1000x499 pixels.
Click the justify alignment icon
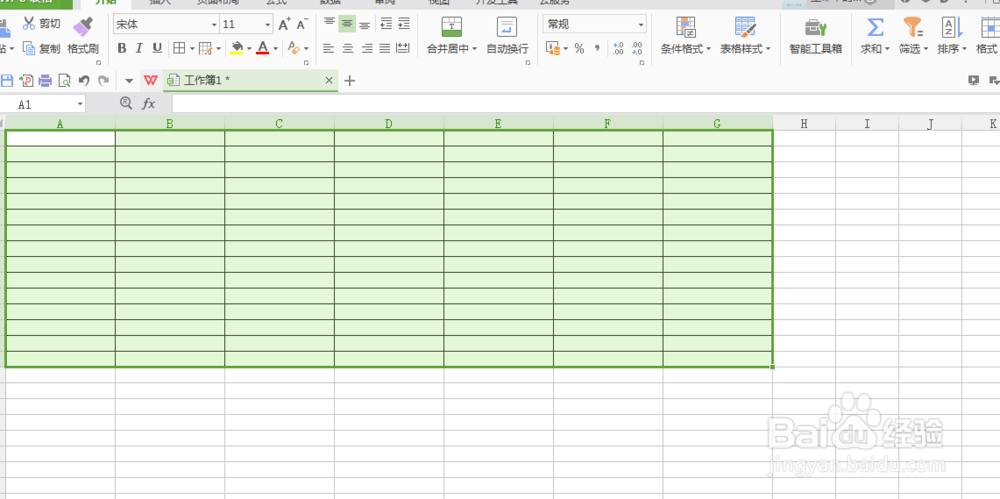click(x=384, y=48)
